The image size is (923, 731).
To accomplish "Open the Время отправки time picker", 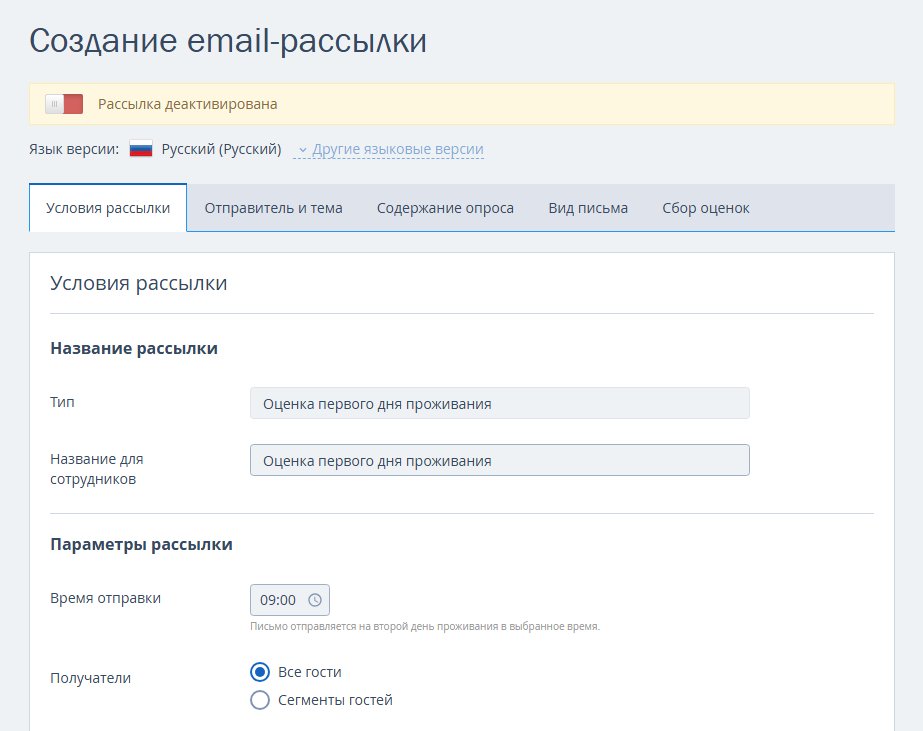I will (290, 600).
